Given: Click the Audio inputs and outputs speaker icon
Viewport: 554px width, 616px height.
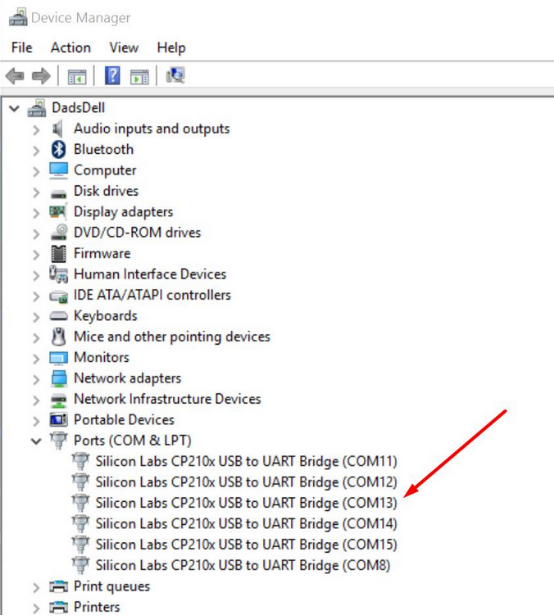Looking at the screenshot, I should [x=58, y=129].
